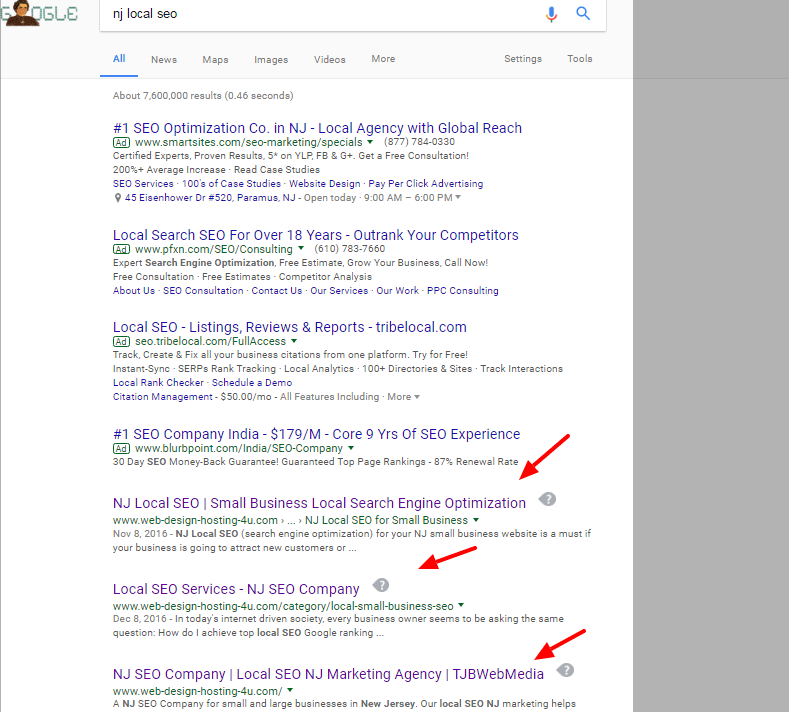Click the Dec 8, 2016 result snippet
The image size is (789, 712).
pyautogui.click(x=338, y=626)
